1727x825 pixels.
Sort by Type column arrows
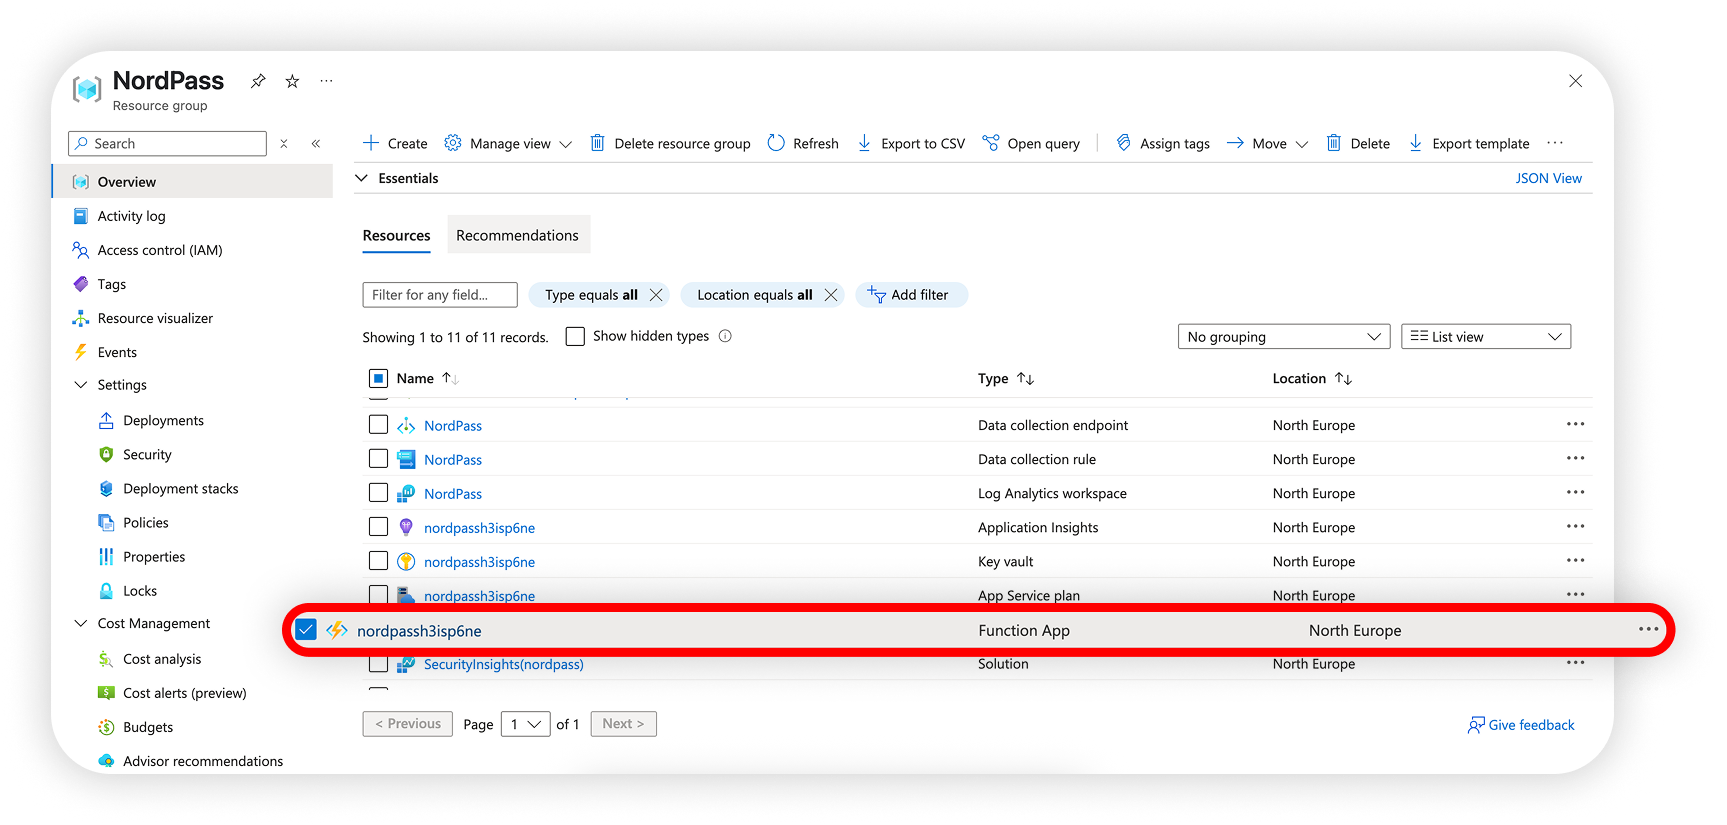tap(1025, 379)
